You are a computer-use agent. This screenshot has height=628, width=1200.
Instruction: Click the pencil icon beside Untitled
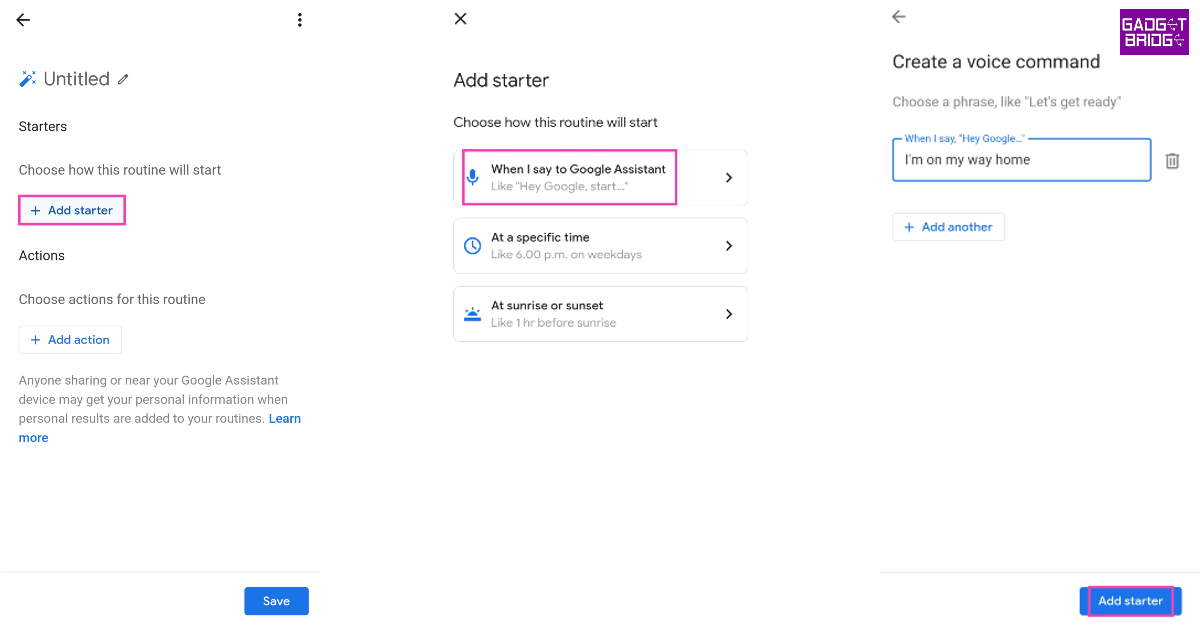(x=123, y=79)
